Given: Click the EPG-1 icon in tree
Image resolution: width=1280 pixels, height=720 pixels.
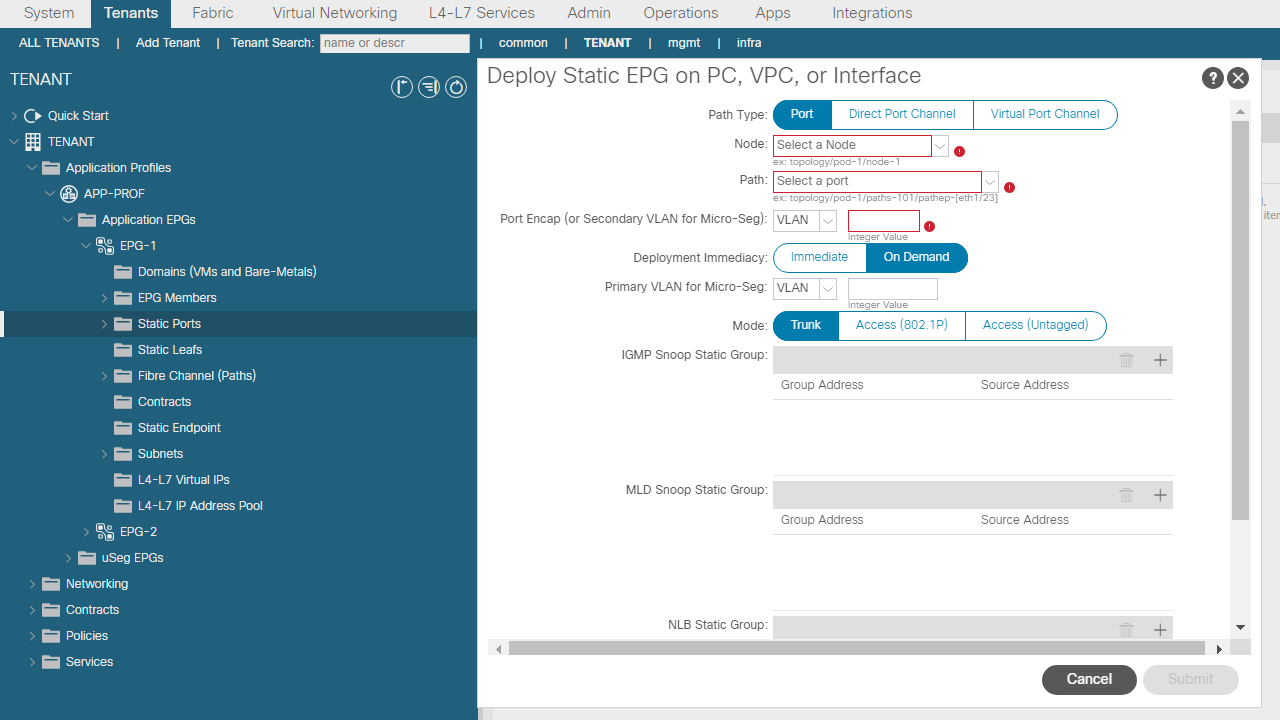Looking at the screenshot, I should pyautogui.click(x=105, y=246).
